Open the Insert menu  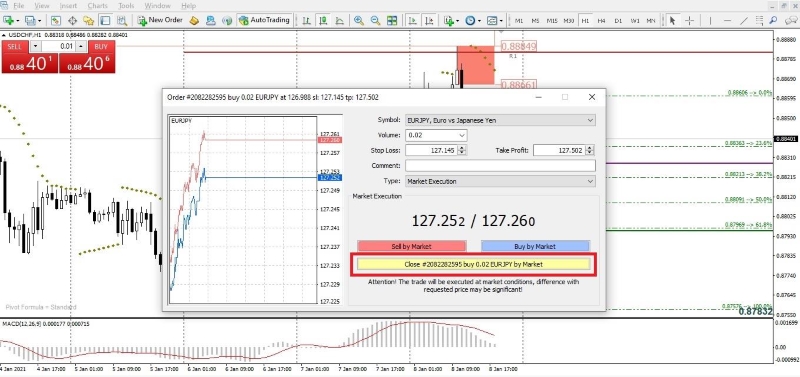68,6
